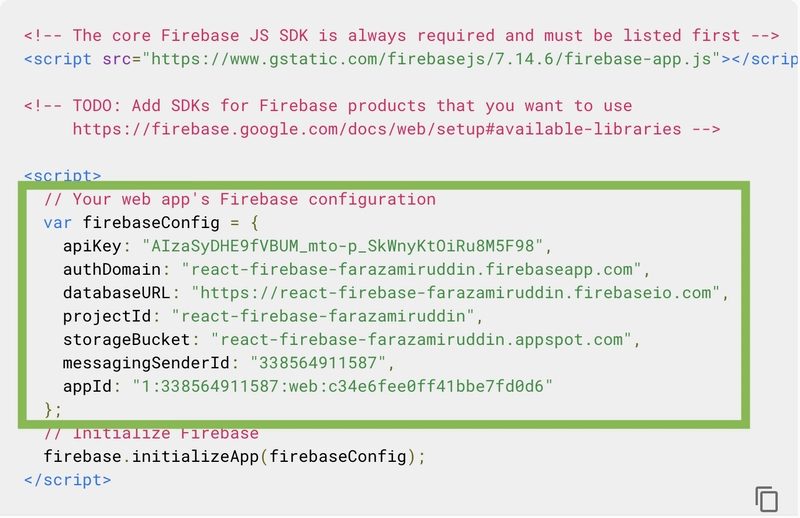The height and width of the screenshot is (518, 800).
Task: Click the apiKey value string
Action: [342, 246]
